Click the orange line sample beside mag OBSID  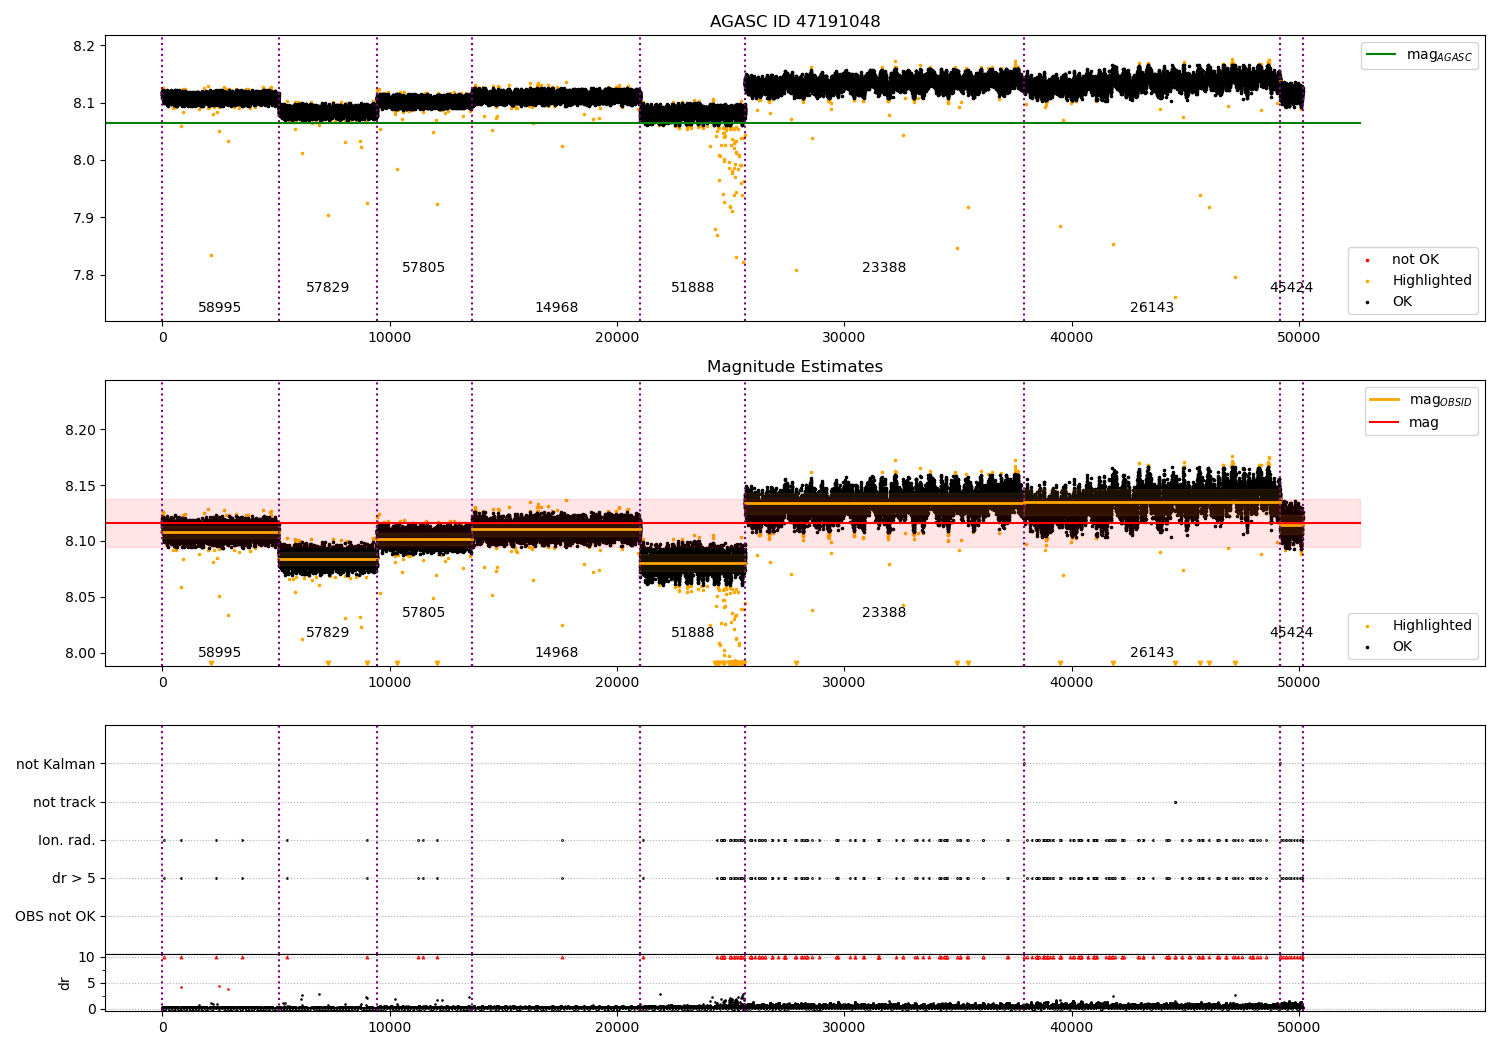(x=1385, y=400)
